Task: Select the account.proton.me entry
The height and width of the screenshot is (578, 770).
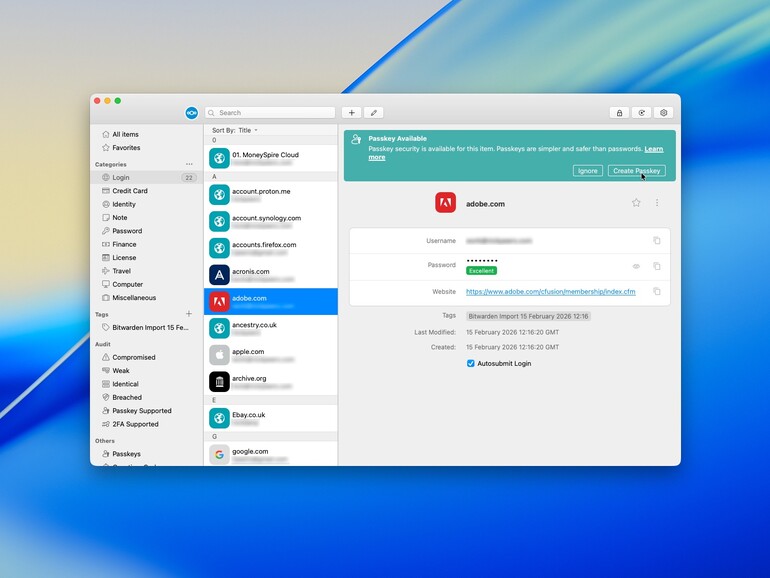Action: [x=271, y=195]
